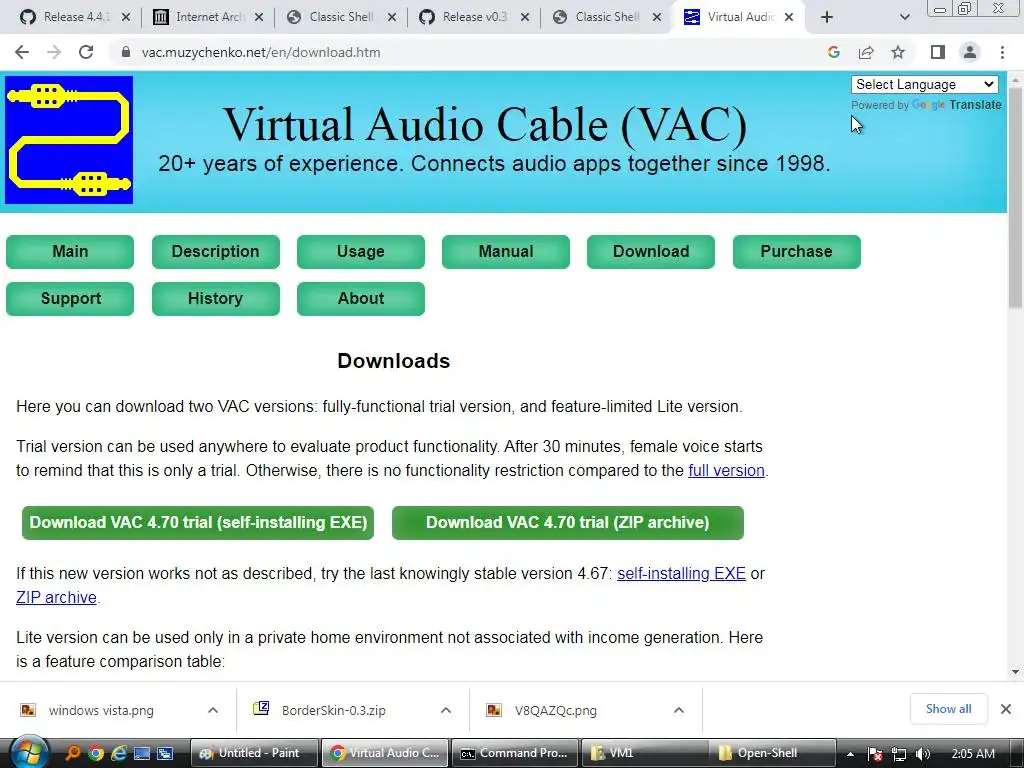Expand options for windows vista.png download
1024x768 pixels.
tap(213, 710)
